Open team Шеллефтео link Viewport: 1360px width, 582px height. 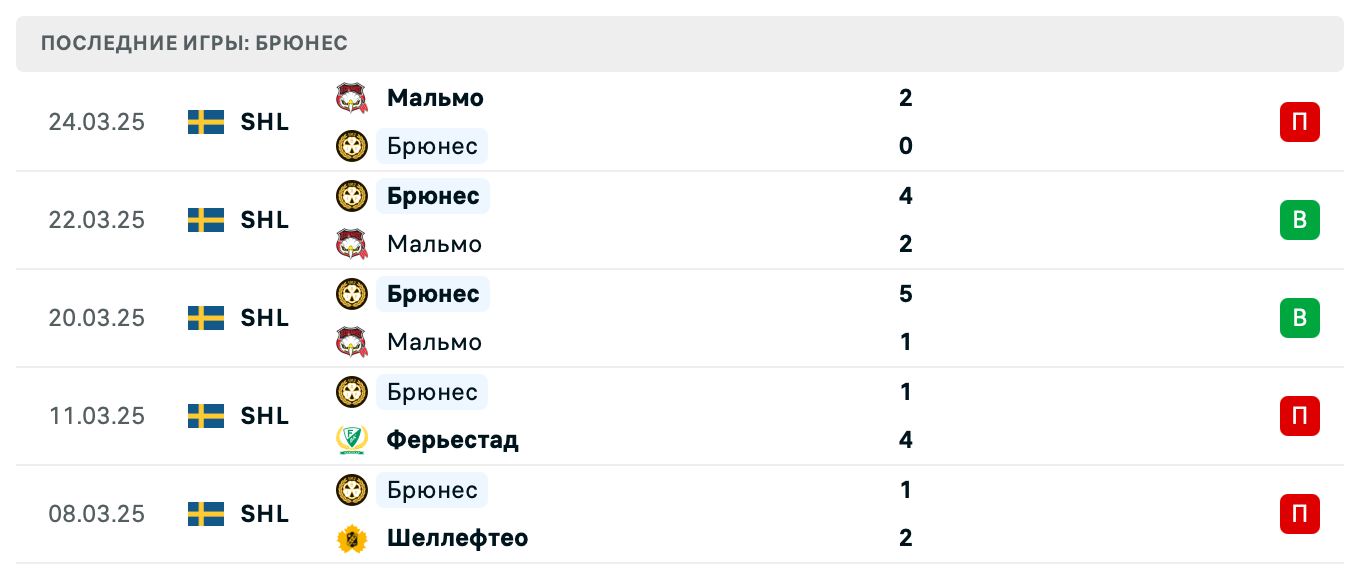457,538
